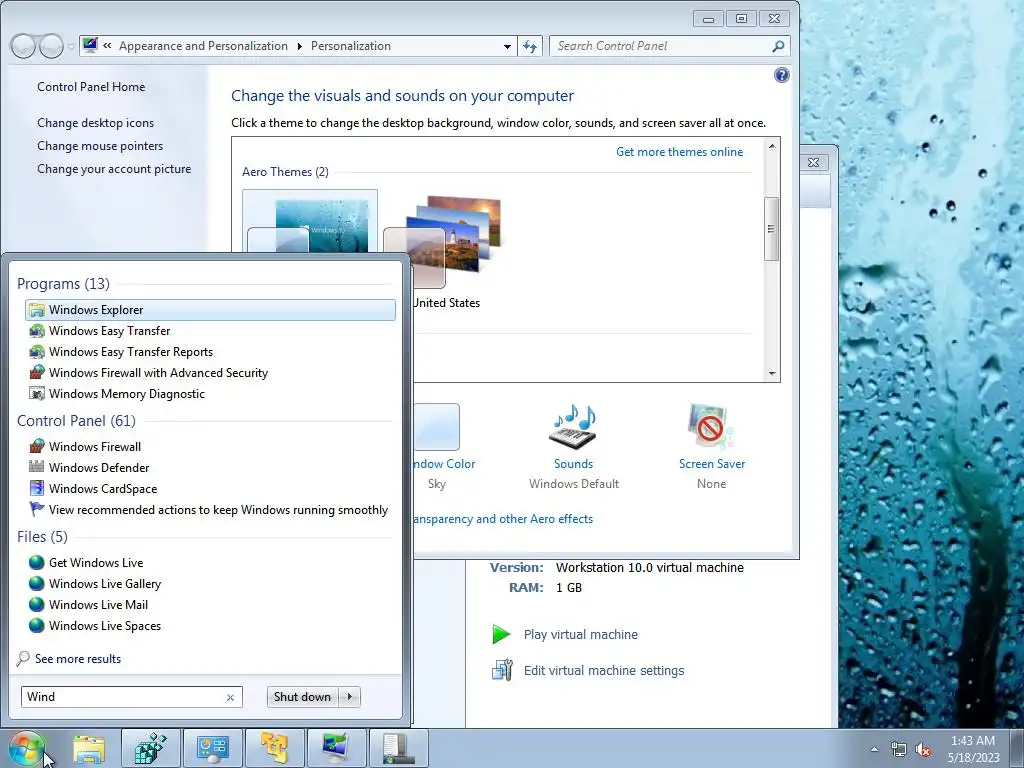Open address bar history dropdown

[507, 46]
